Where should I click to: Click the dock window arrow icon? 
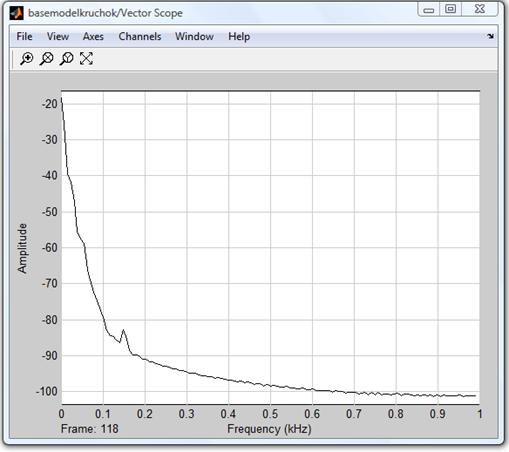point(490,36)
